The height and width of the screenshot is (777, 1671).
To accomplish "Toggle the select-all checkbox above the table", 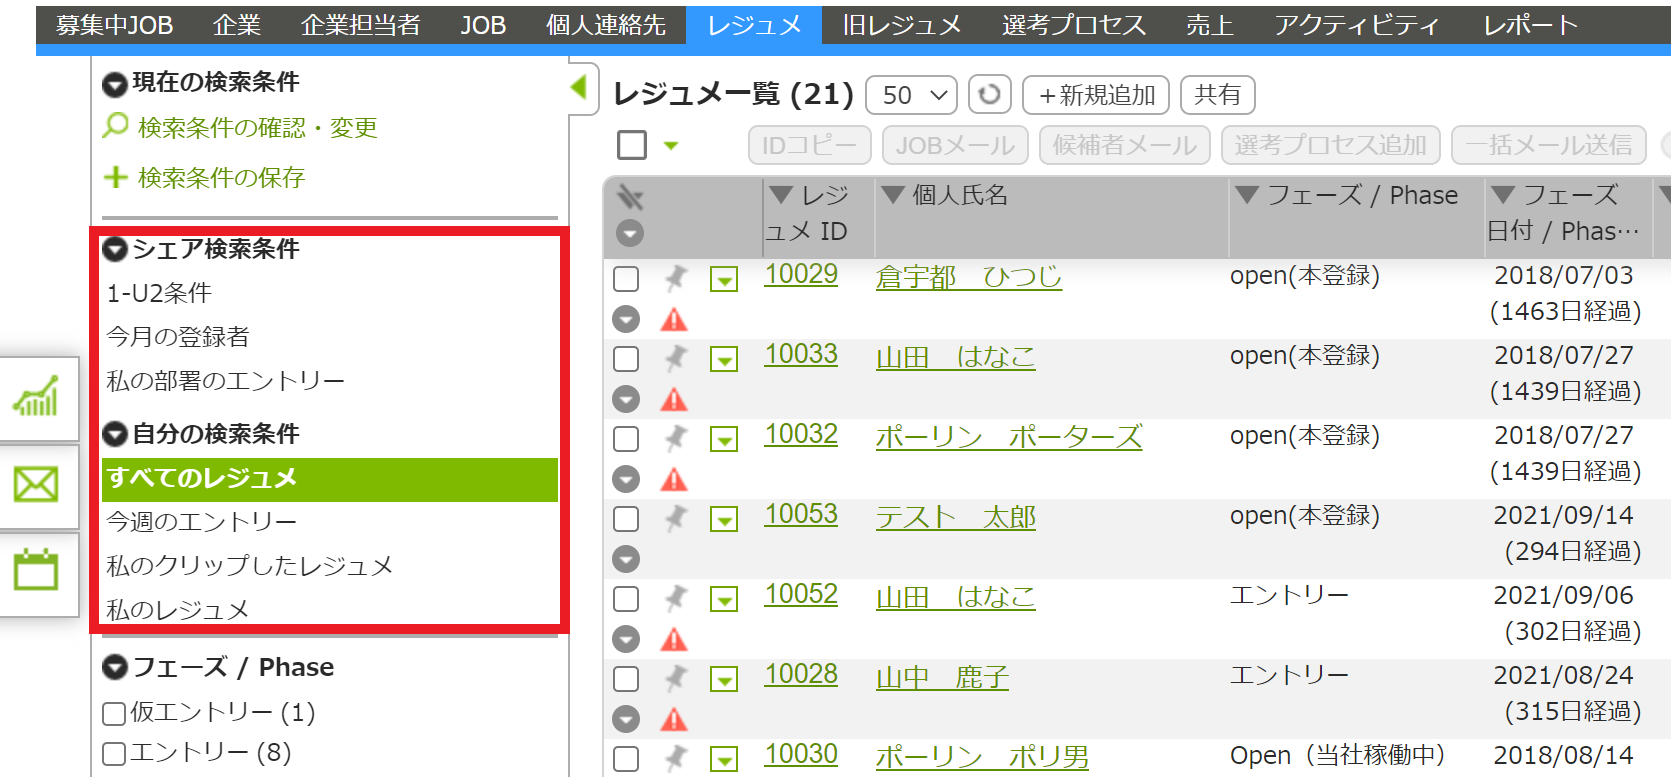I will point(632,145).
